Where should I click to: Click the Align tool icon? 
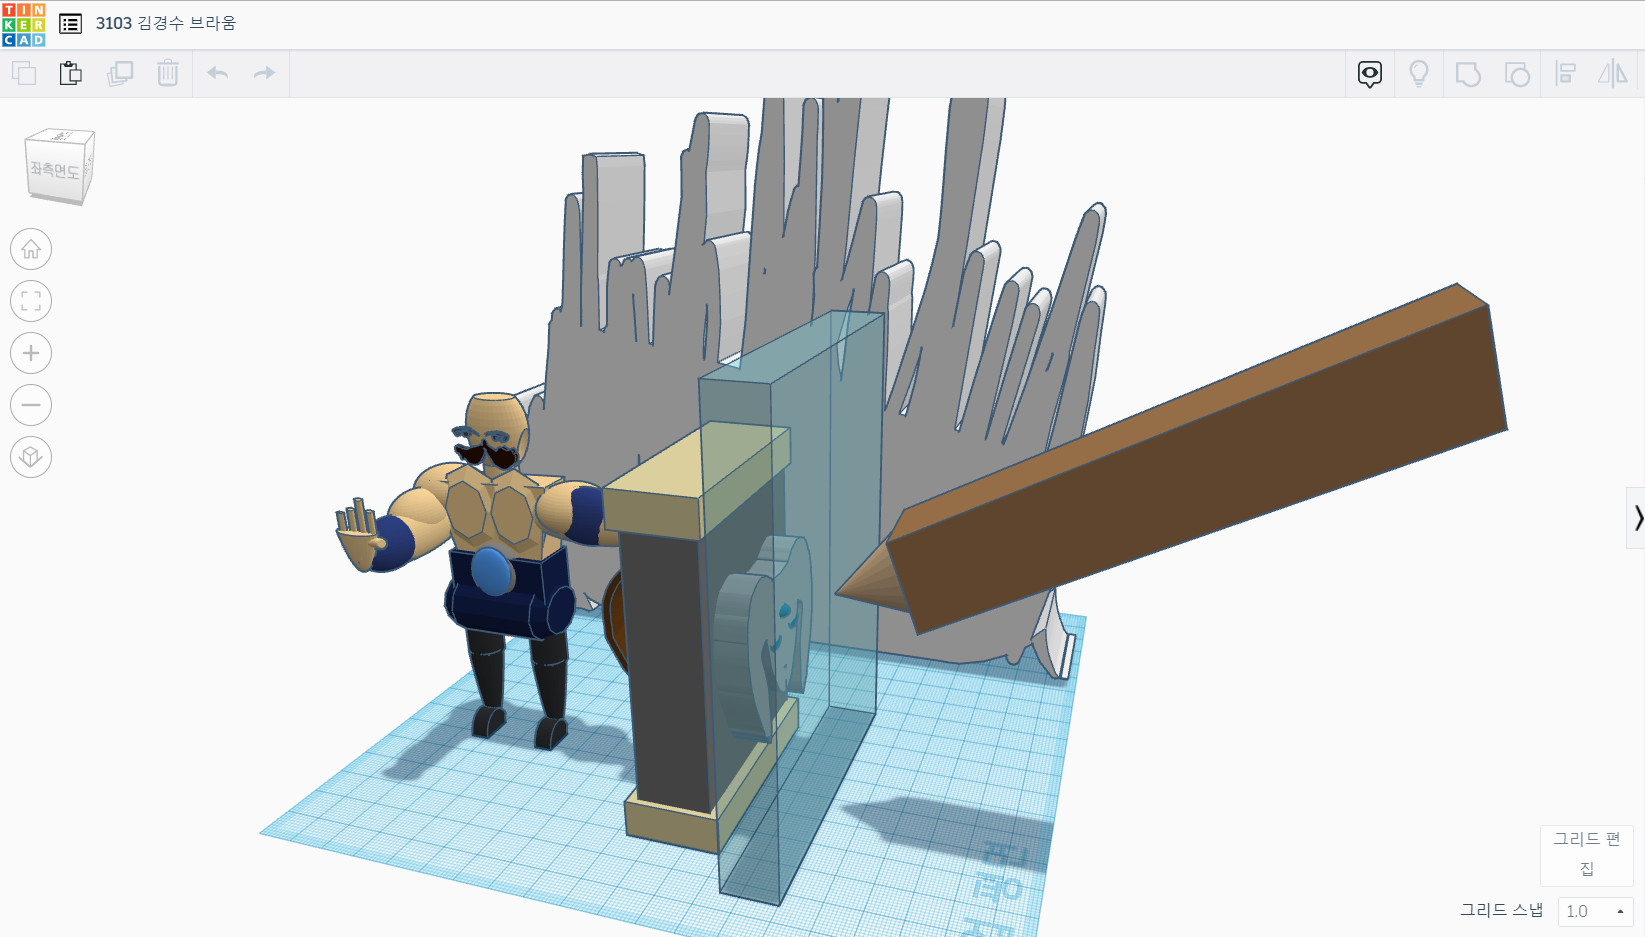pyautogui.click(x=1566, y=74)
